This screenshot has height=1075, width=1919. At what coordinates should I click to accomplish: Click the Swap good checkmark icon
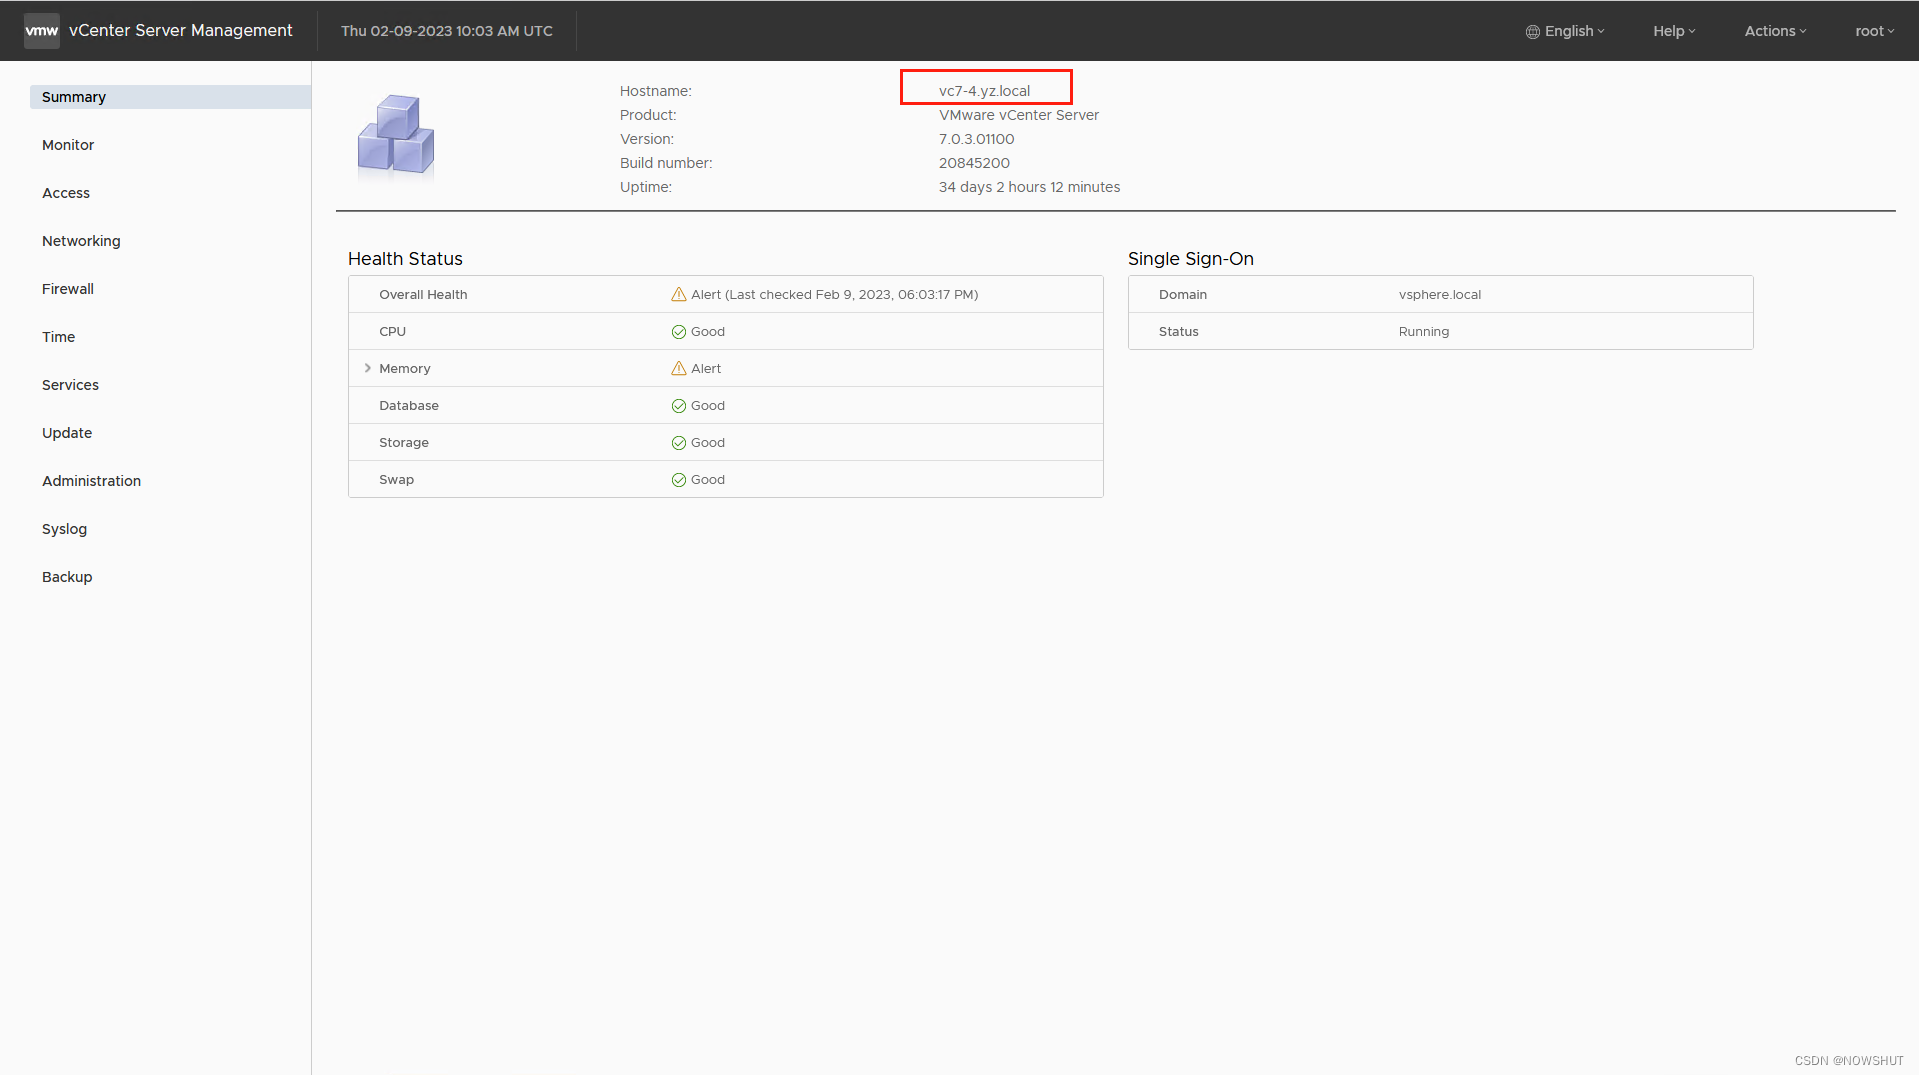pos(679,480)
